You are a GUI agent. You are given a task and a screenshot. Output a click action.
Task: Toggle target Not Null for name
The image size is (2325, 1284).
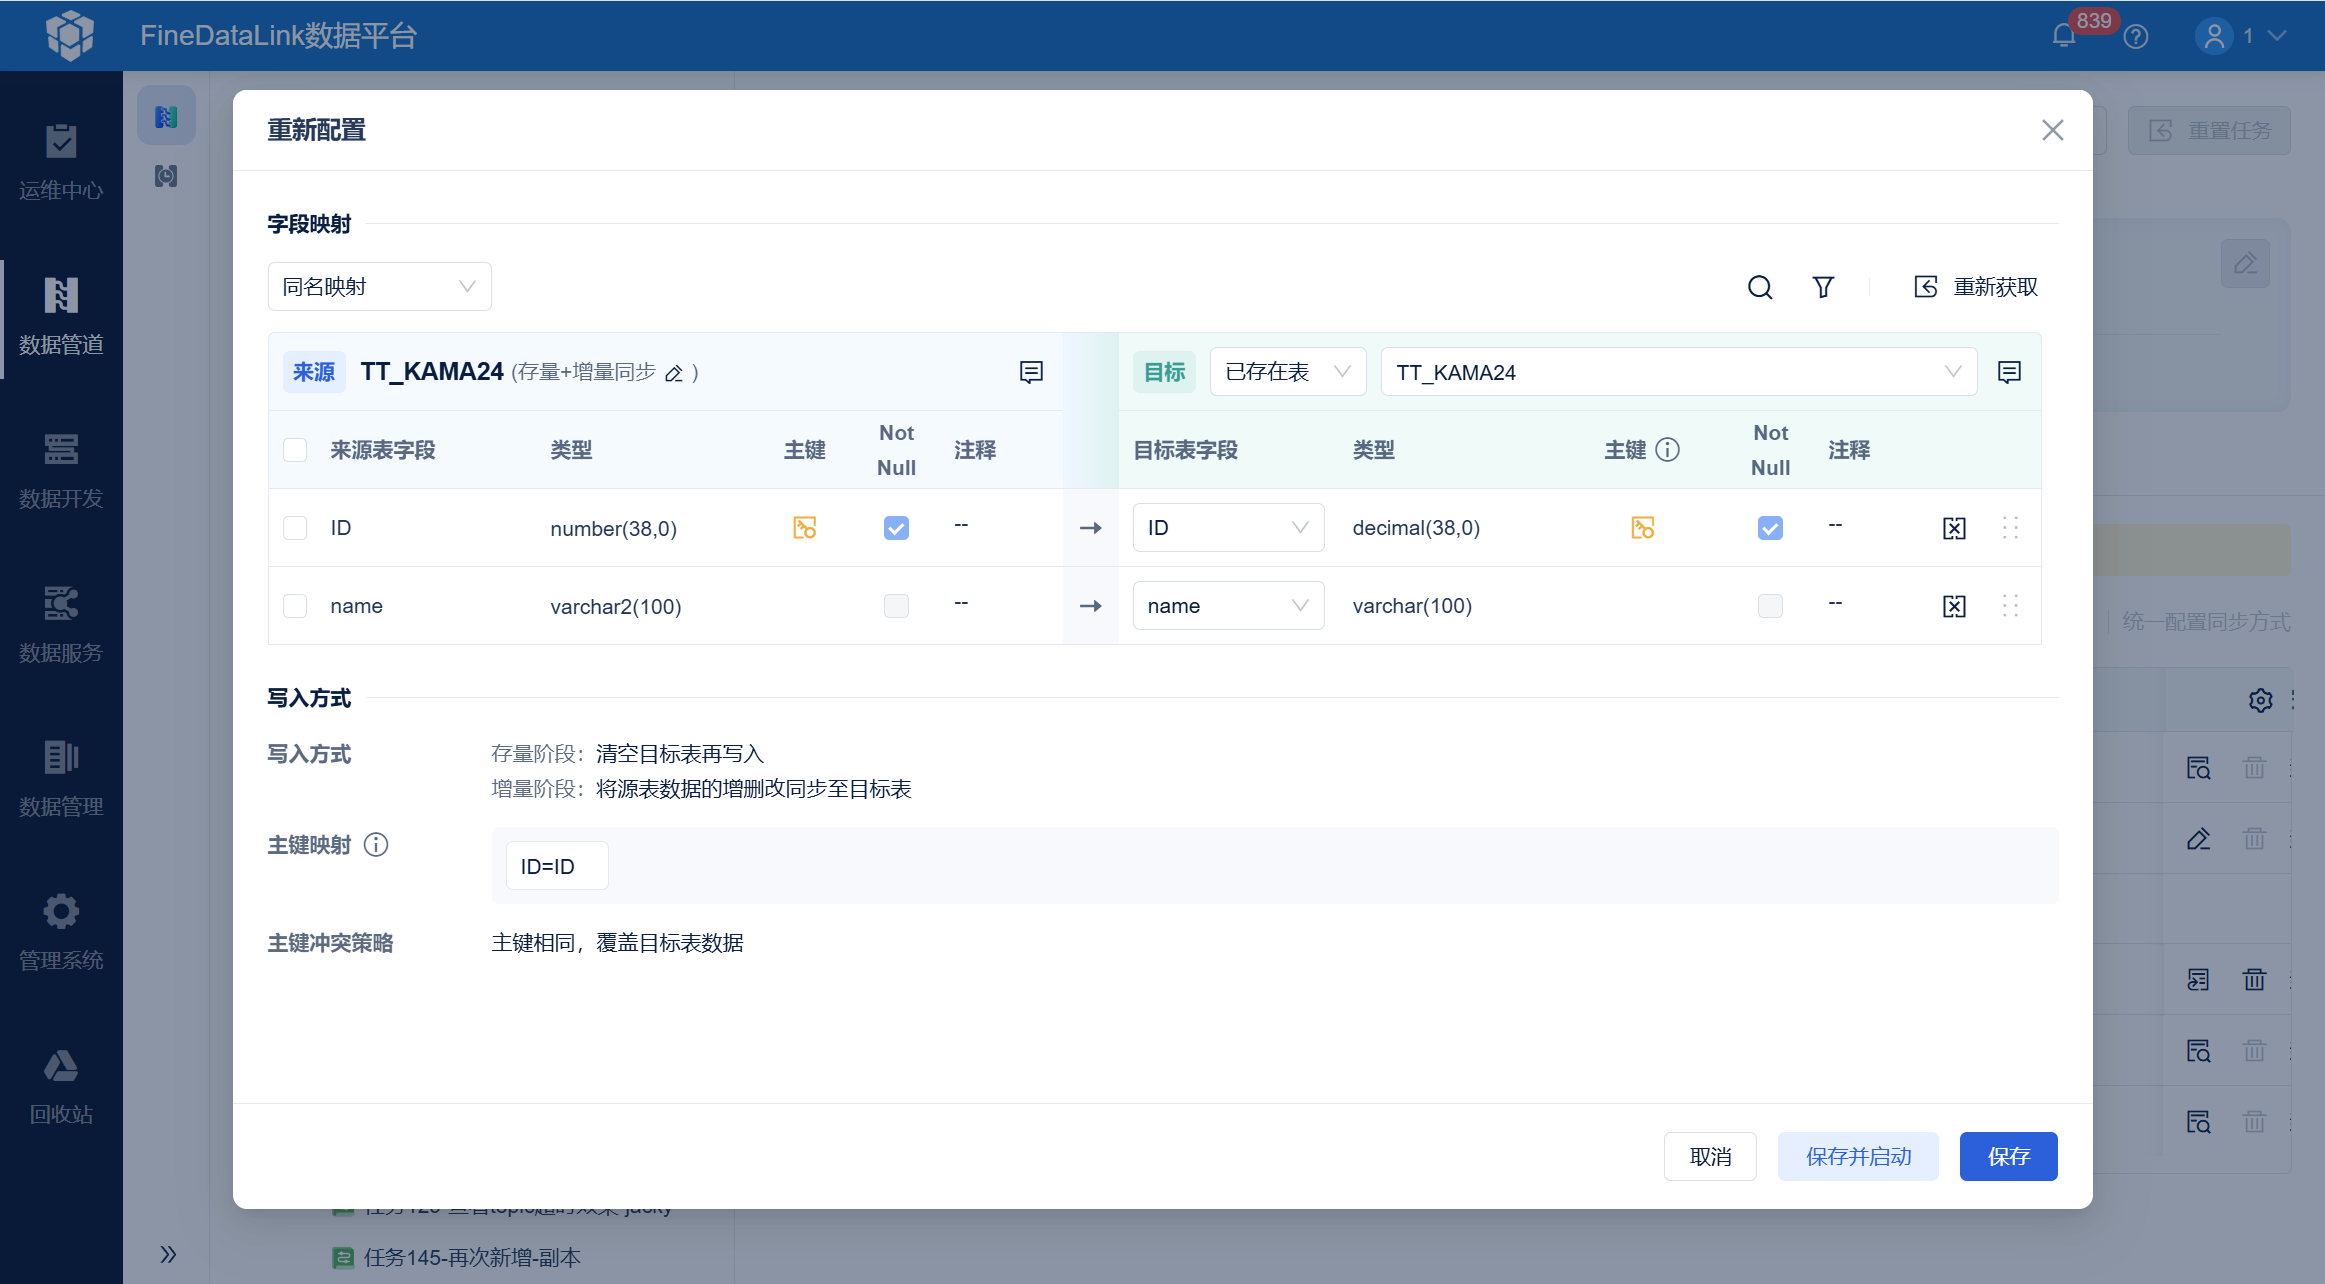1770,606
